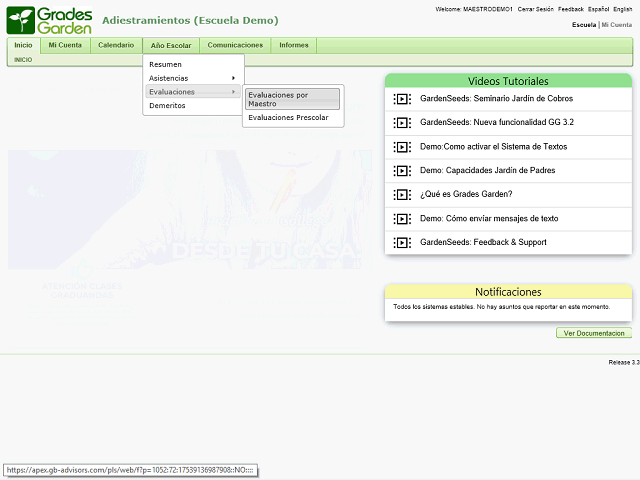
Task: Expand the Asistencias submenu
Action: coord(192,78)
